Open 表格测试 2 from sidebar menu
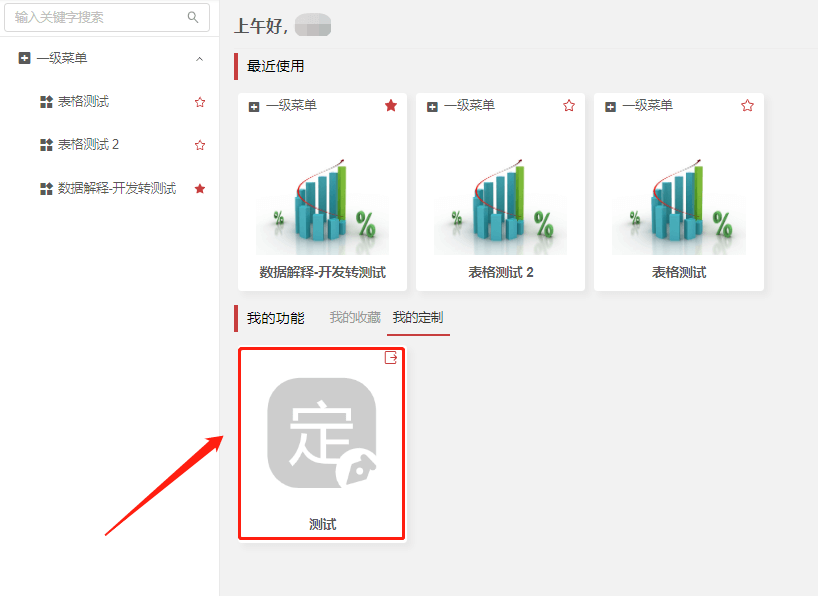 [88, 145]
